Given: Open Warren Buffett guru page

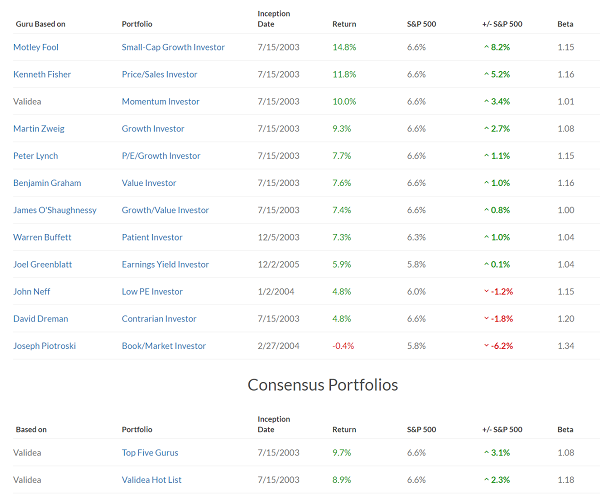Looking at the screenshot, I should tap(42, 237).
